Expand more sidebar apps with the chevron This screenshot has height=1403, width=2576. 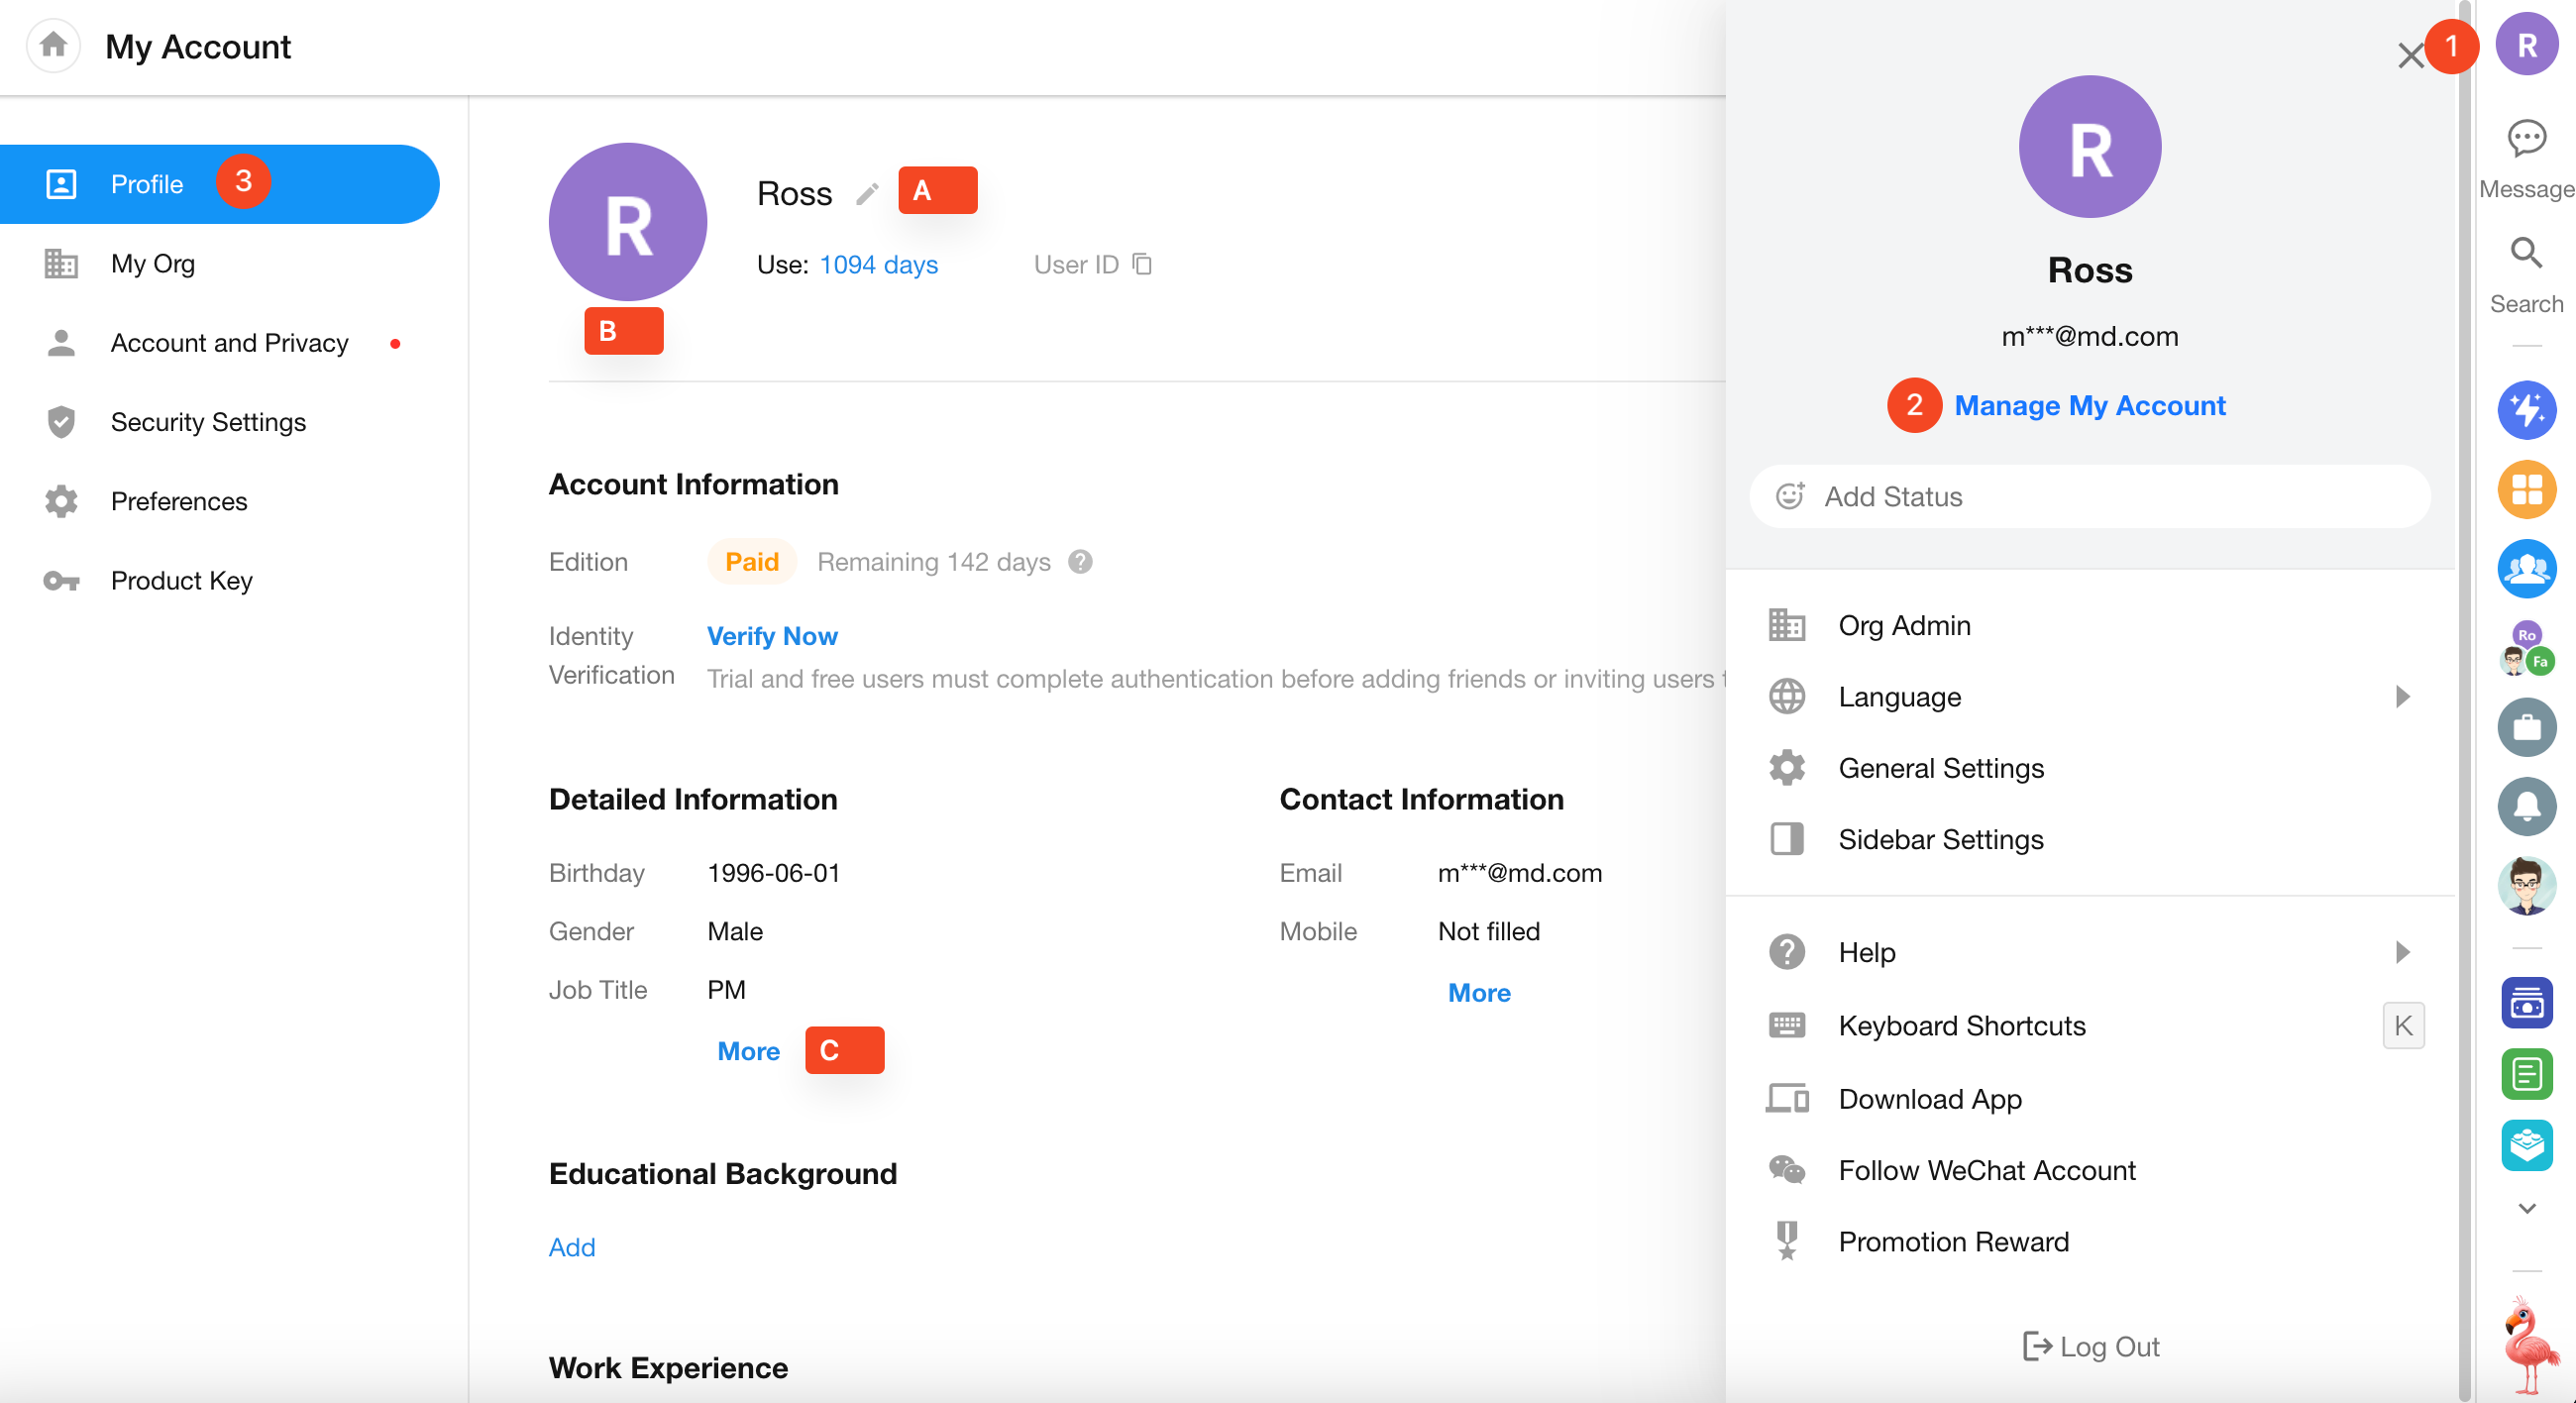point(2526,1208)
